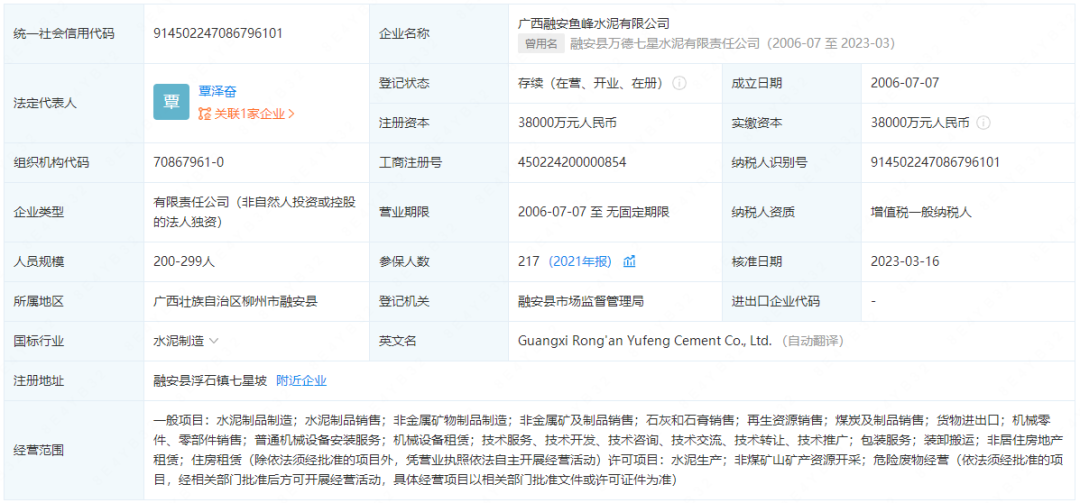Click taxpayer ID value under 纳税人识别号
This screenshot has height=503, width=1080.
[x=935, y=163]
